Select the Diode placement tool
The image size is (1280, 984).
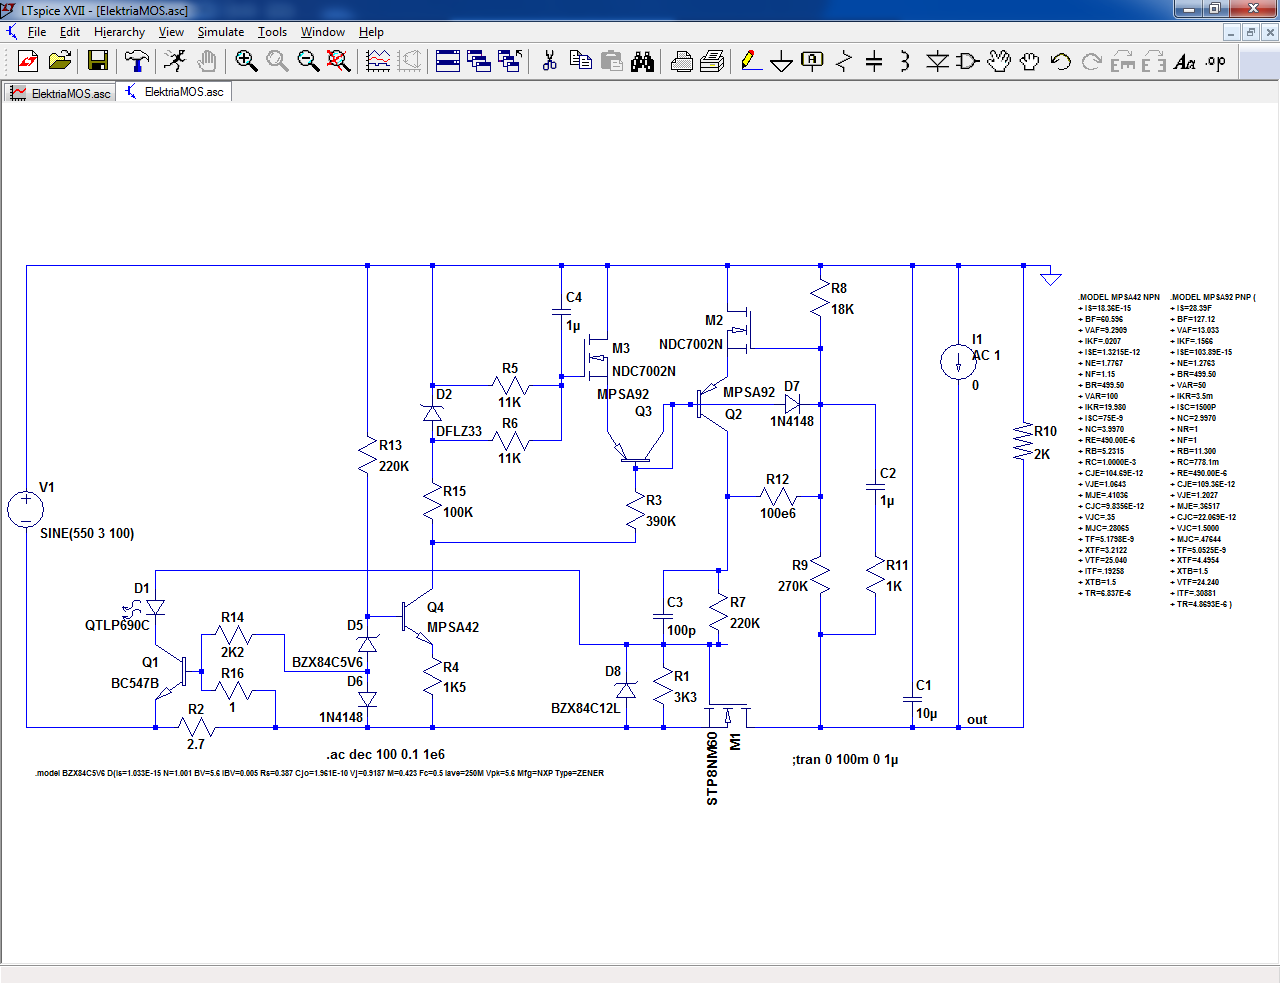click(x=937, y=61)
